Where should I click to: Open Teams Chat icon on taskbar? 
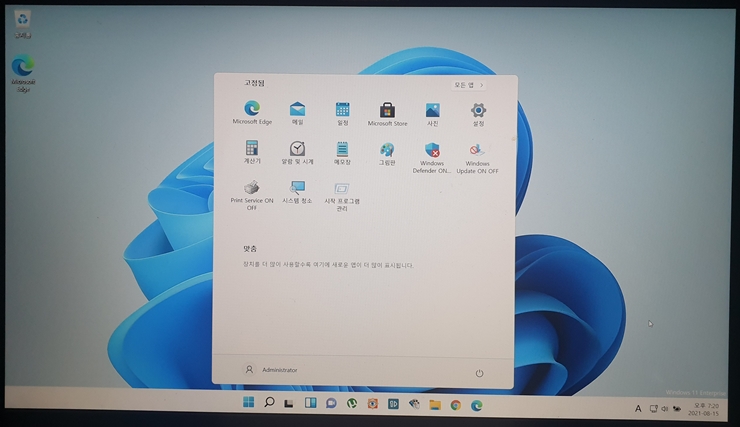coord(331,403)
